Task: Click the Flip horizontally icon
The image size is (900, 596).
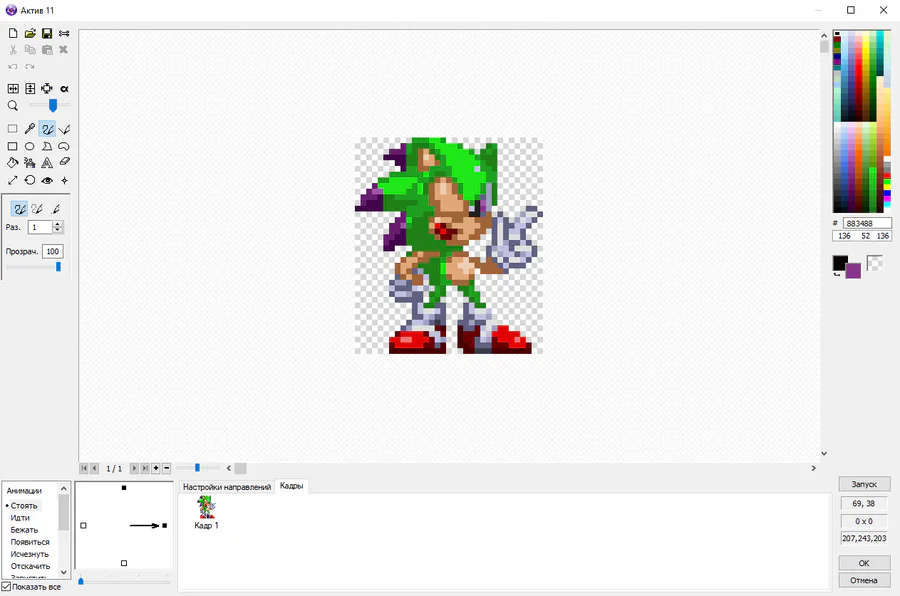Action: [13, 88]
